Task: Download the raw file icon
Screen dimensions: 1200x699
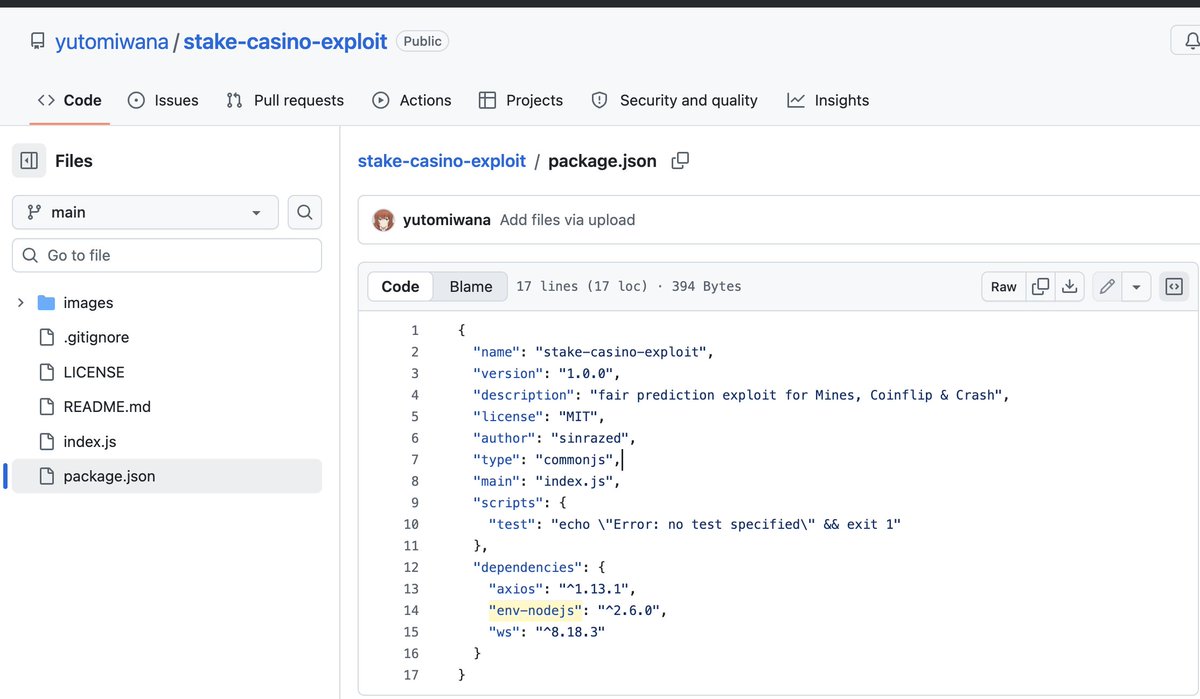Action: (1070, 286)
